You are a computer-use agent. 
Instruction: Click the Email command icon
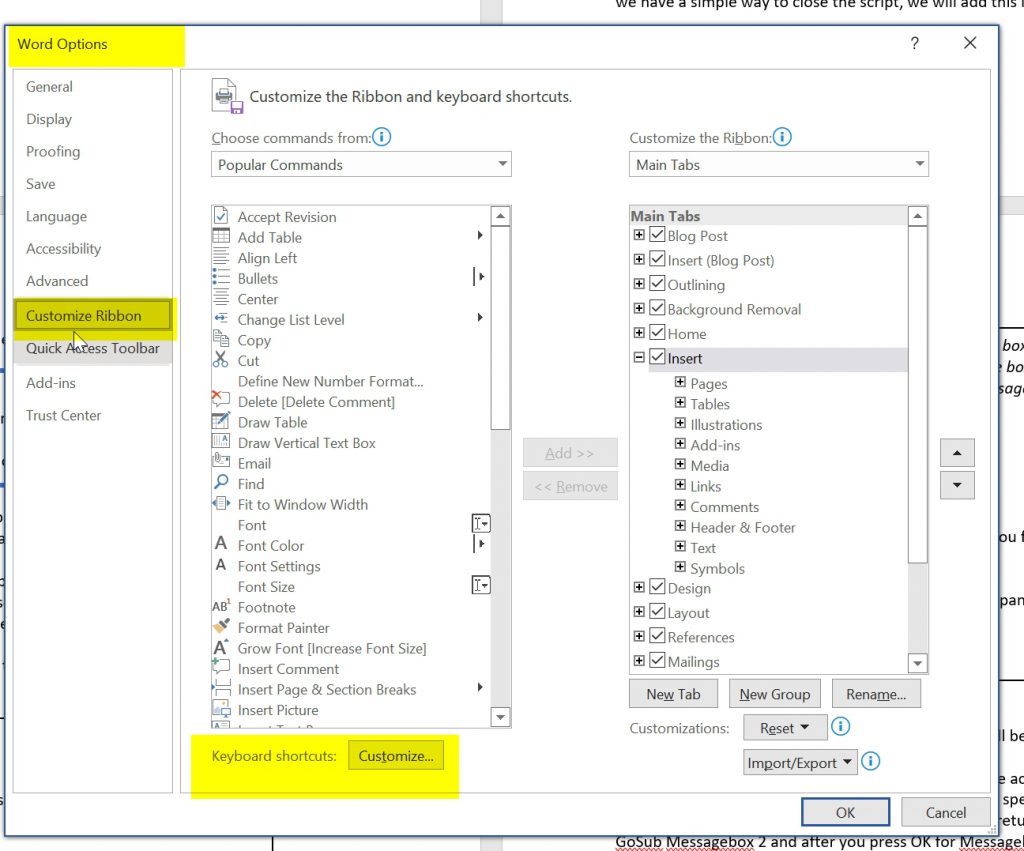click(x=221, y=463)
